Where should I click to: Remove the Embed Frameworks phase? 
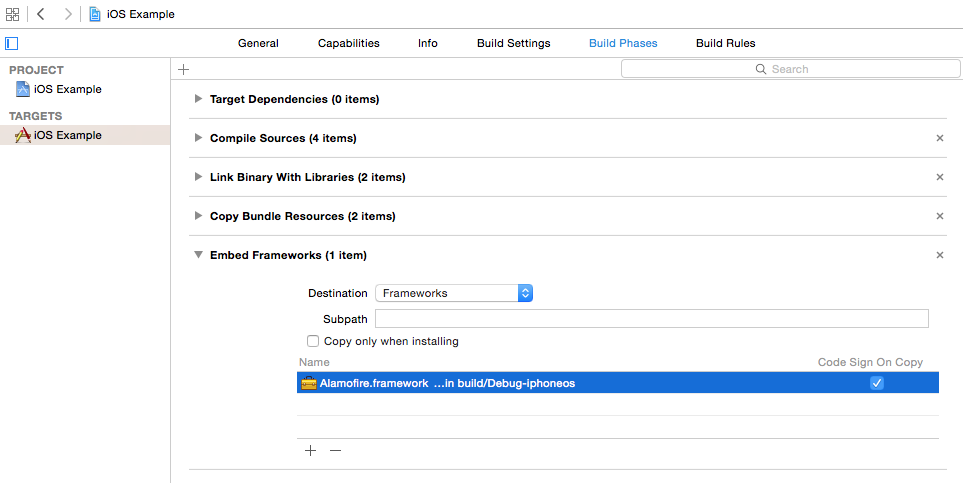(x=940, y=255)
